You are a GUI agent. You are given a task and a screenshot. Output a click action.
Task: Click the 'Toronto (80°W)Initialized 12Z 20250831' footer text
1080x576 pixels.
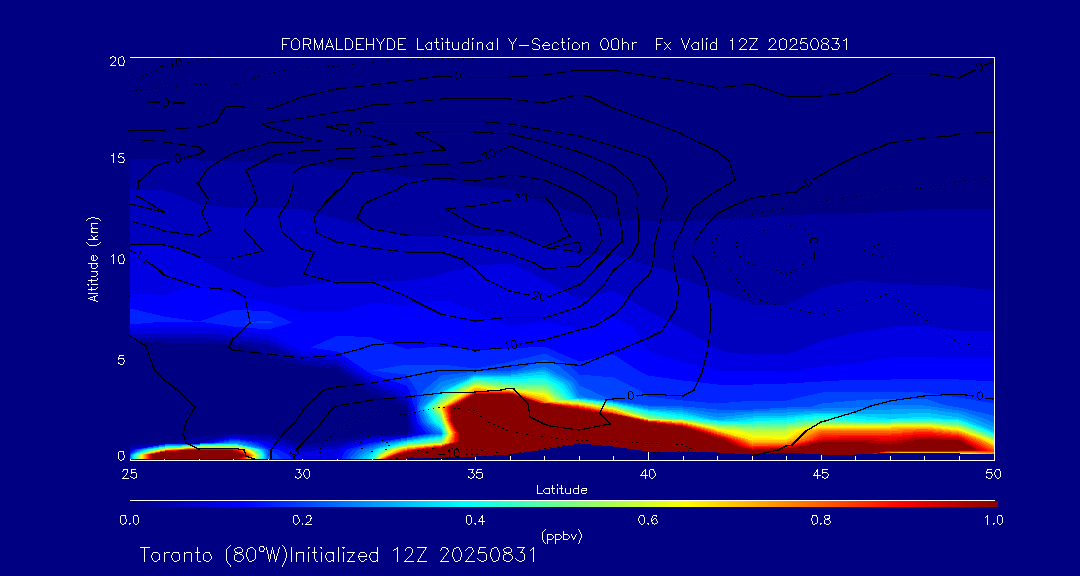338,555
